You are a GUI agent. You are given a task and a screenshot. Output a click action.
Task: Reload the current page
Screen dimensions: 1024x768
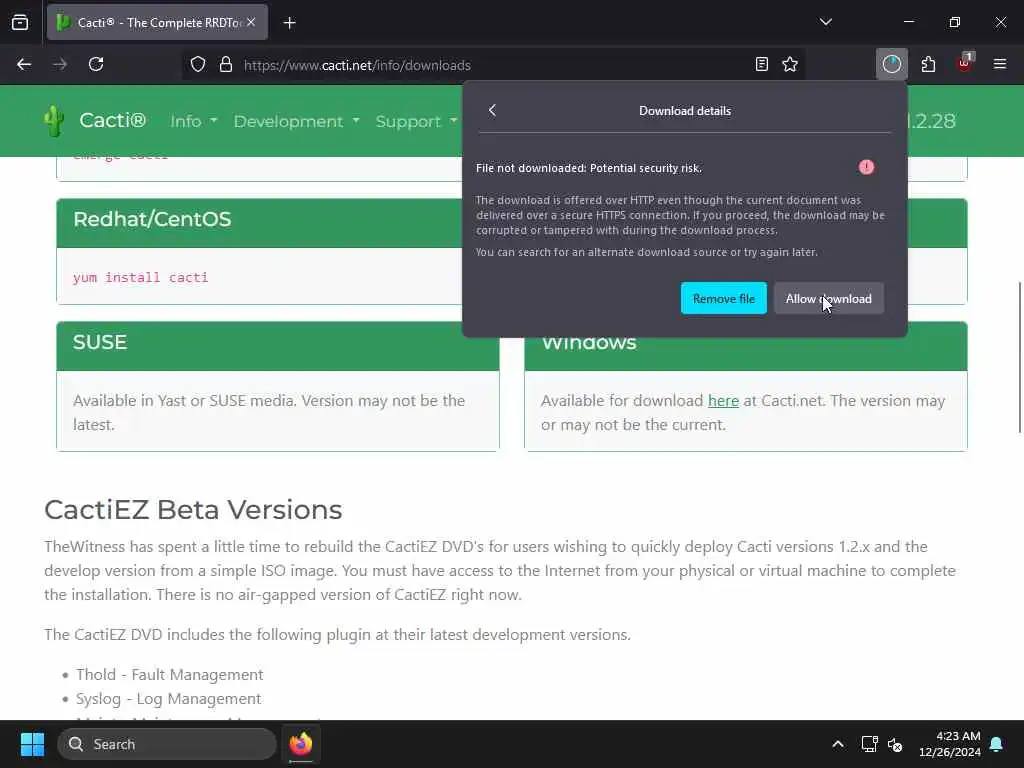96,65
